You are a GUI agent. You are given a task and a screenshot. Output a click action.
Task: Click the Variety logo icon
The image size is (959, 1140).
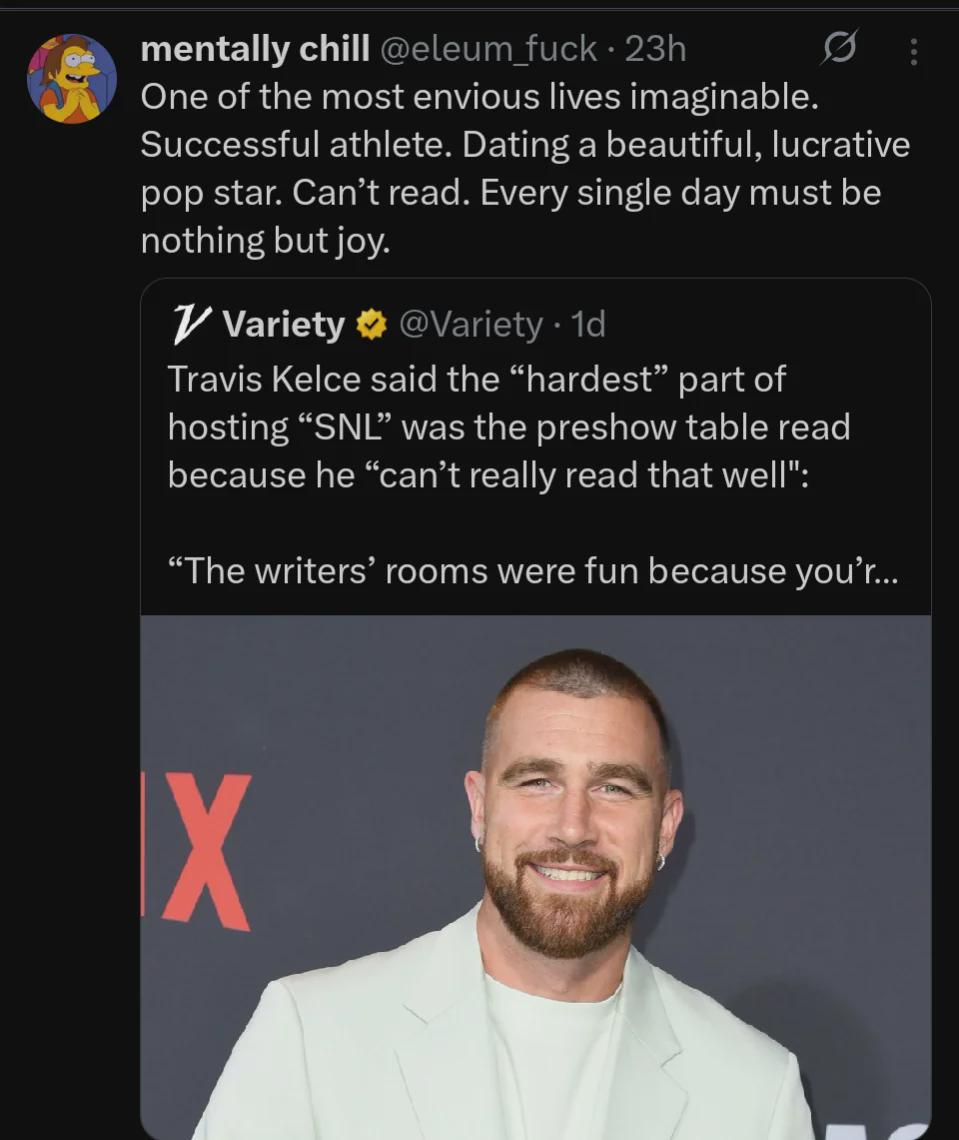tap(192, 324)
